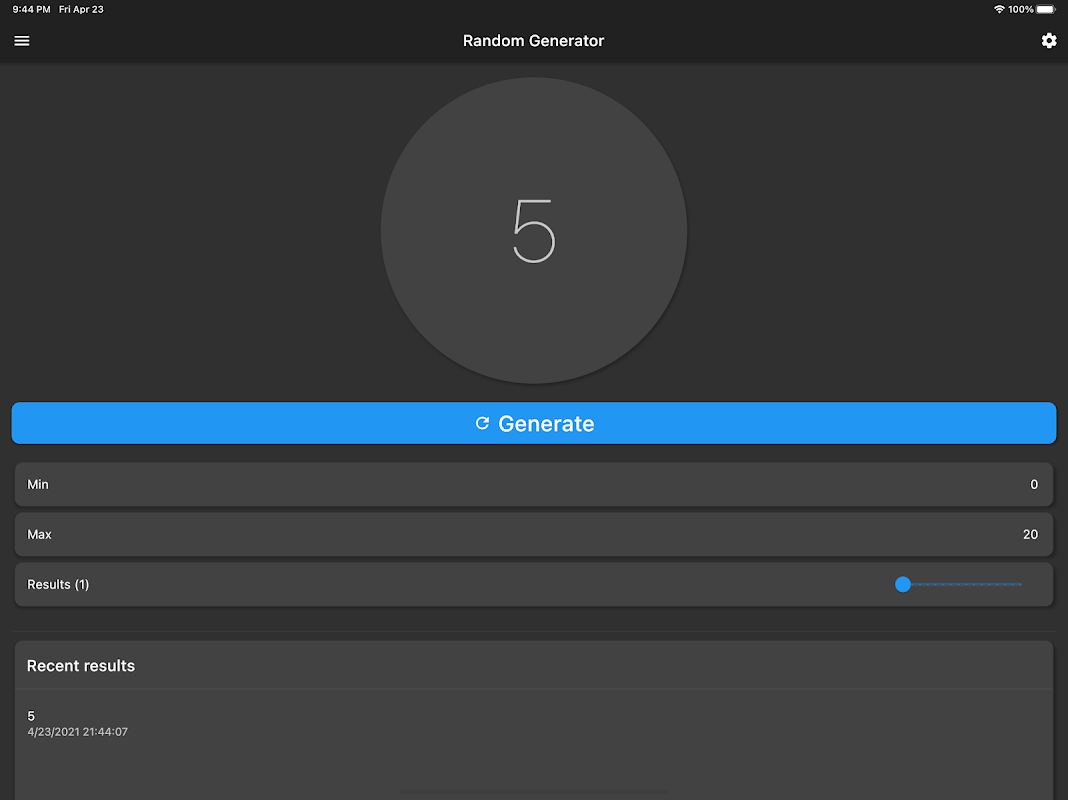The width and height of the screenshot is (1068, 800).
Task: Select the recent result entry 5
Action: [534, 724]
